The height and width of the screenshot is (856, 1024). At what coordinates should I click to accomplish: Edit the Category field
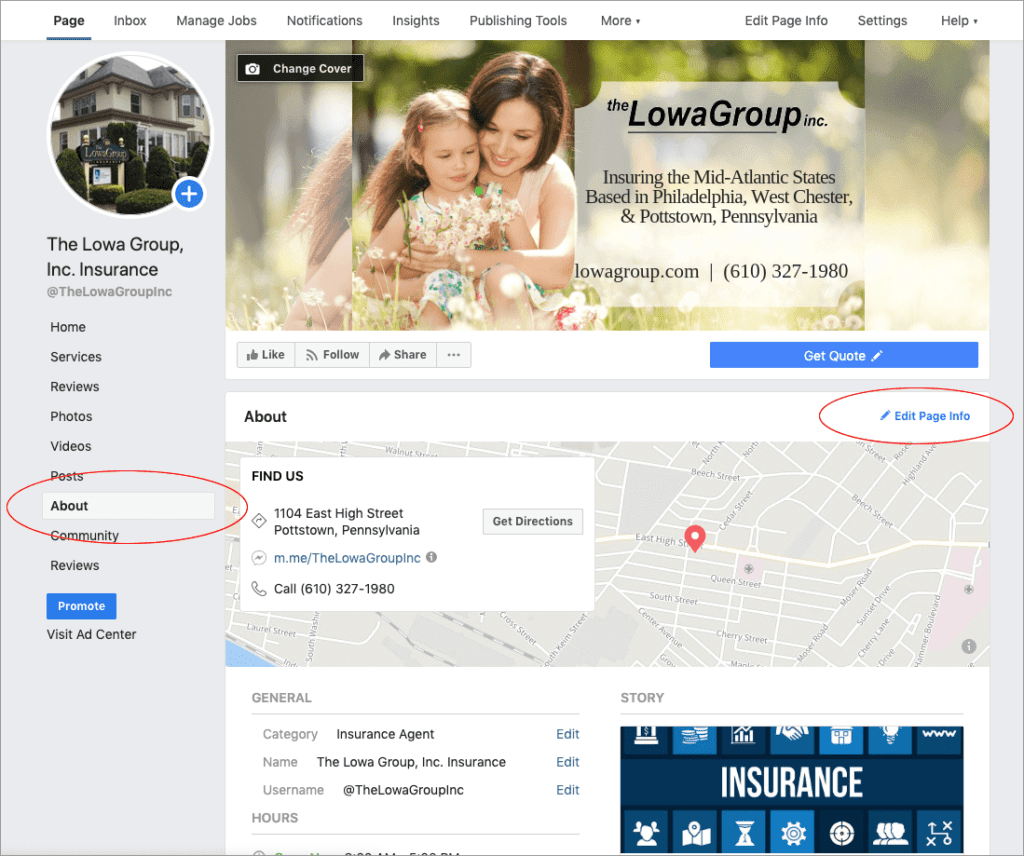pyautogui.click(x=568, y=734)
